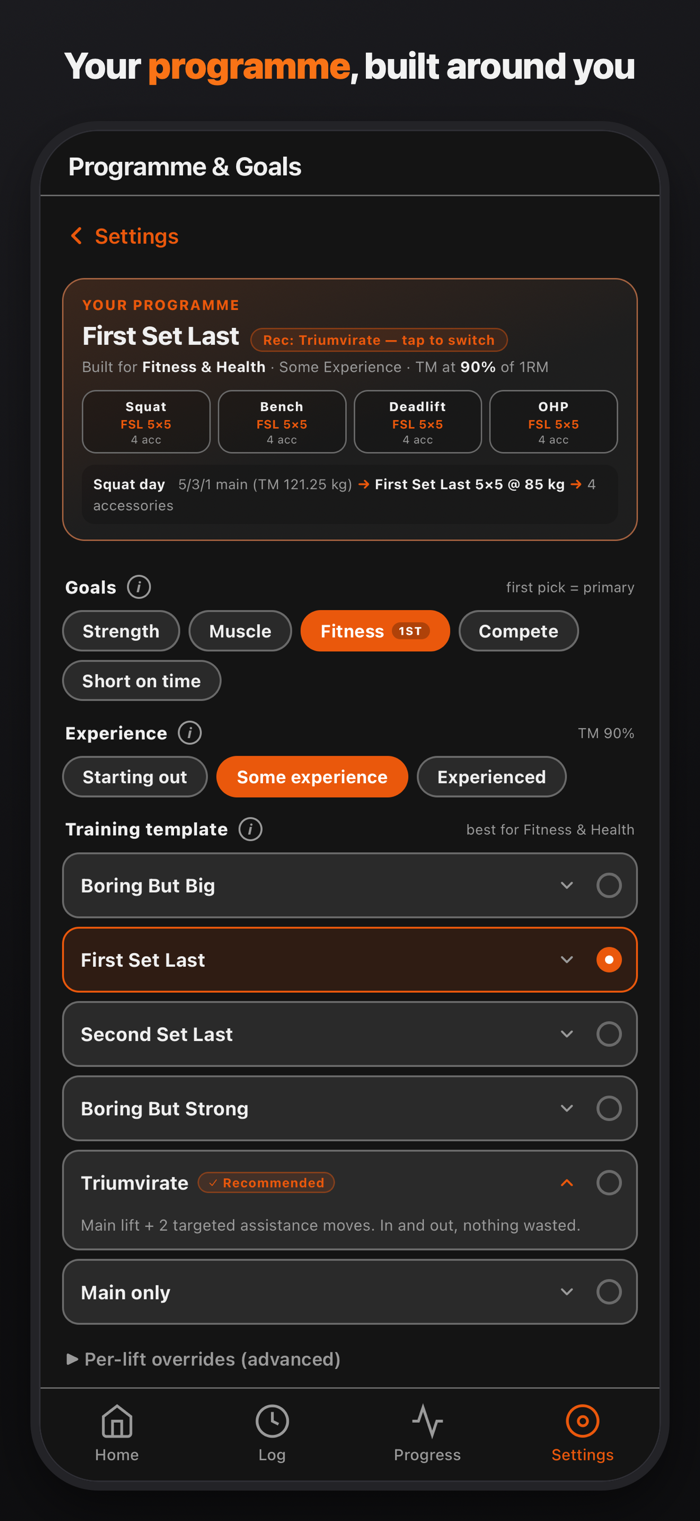Tap Rec: Triumvirate switch badge

[379, 340]
